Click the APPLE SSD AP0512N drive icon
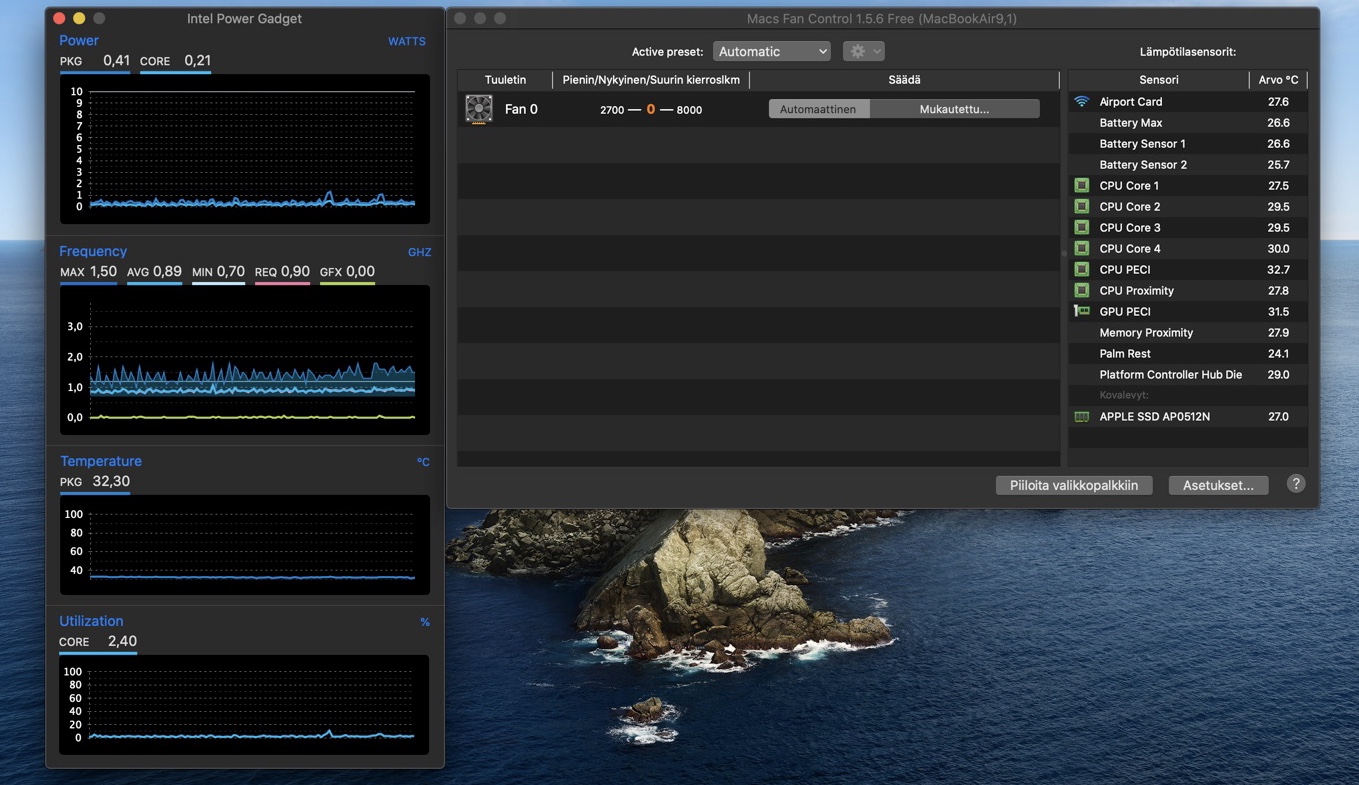 tap(1081, 417)
